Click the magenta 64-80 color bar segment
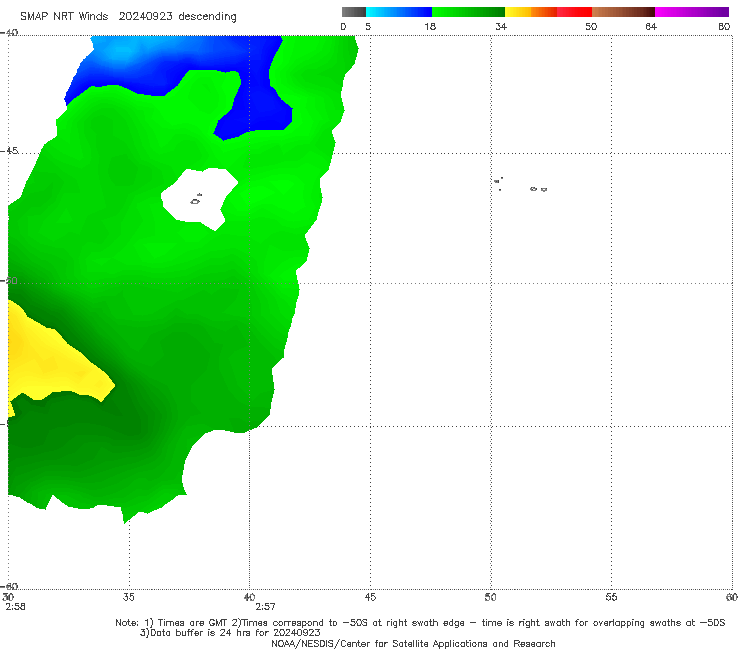 [x=692, y=12]
